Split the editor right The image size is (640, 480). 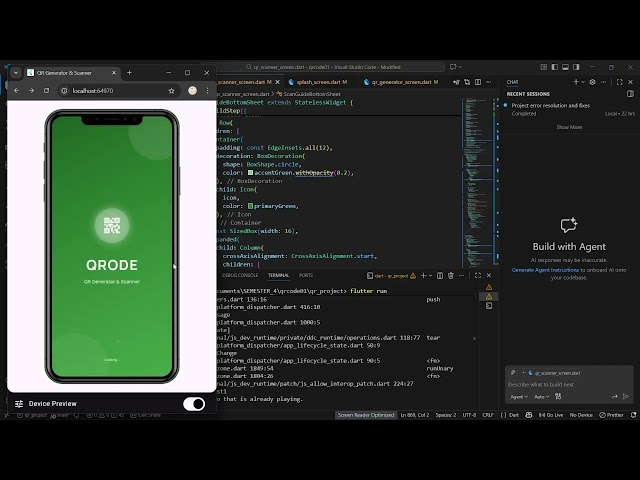point(478,82)
